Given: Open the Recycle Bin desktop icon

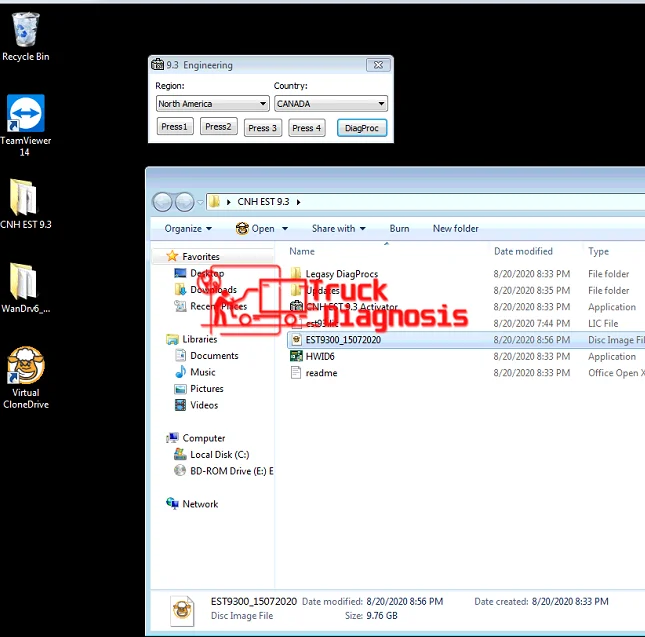Looking at the screenshot, I should pos(26,37).
